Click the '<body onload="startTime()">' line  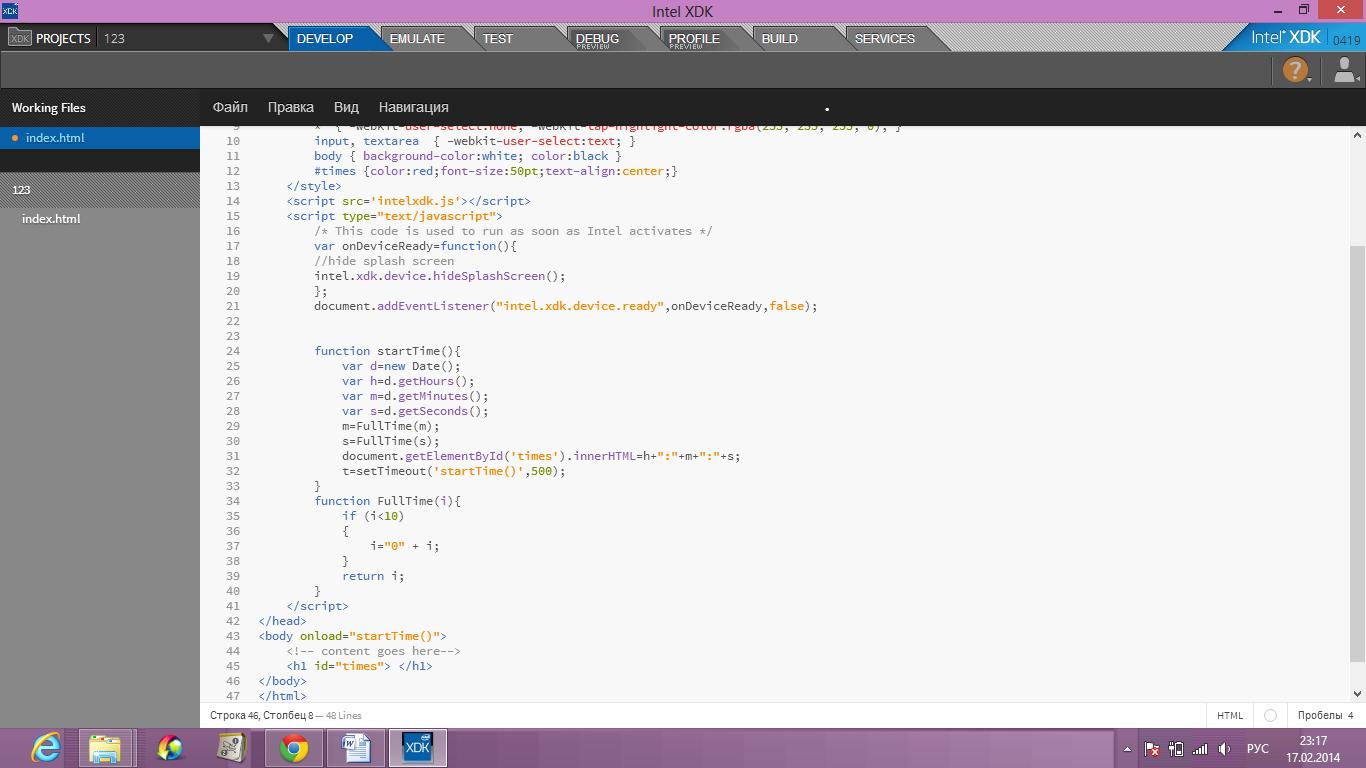tap(352, 636)
